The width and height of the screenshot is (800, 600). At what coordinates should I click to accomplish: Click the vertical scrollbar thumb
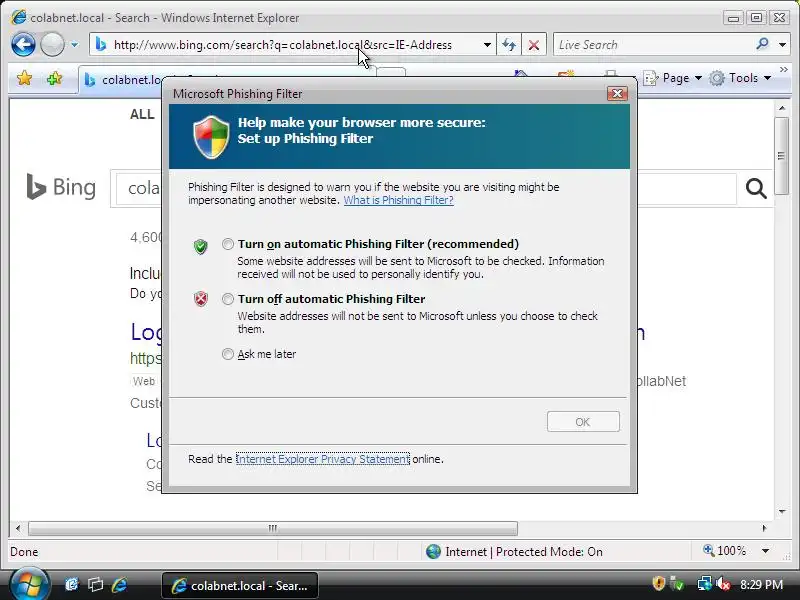[782, 156]
